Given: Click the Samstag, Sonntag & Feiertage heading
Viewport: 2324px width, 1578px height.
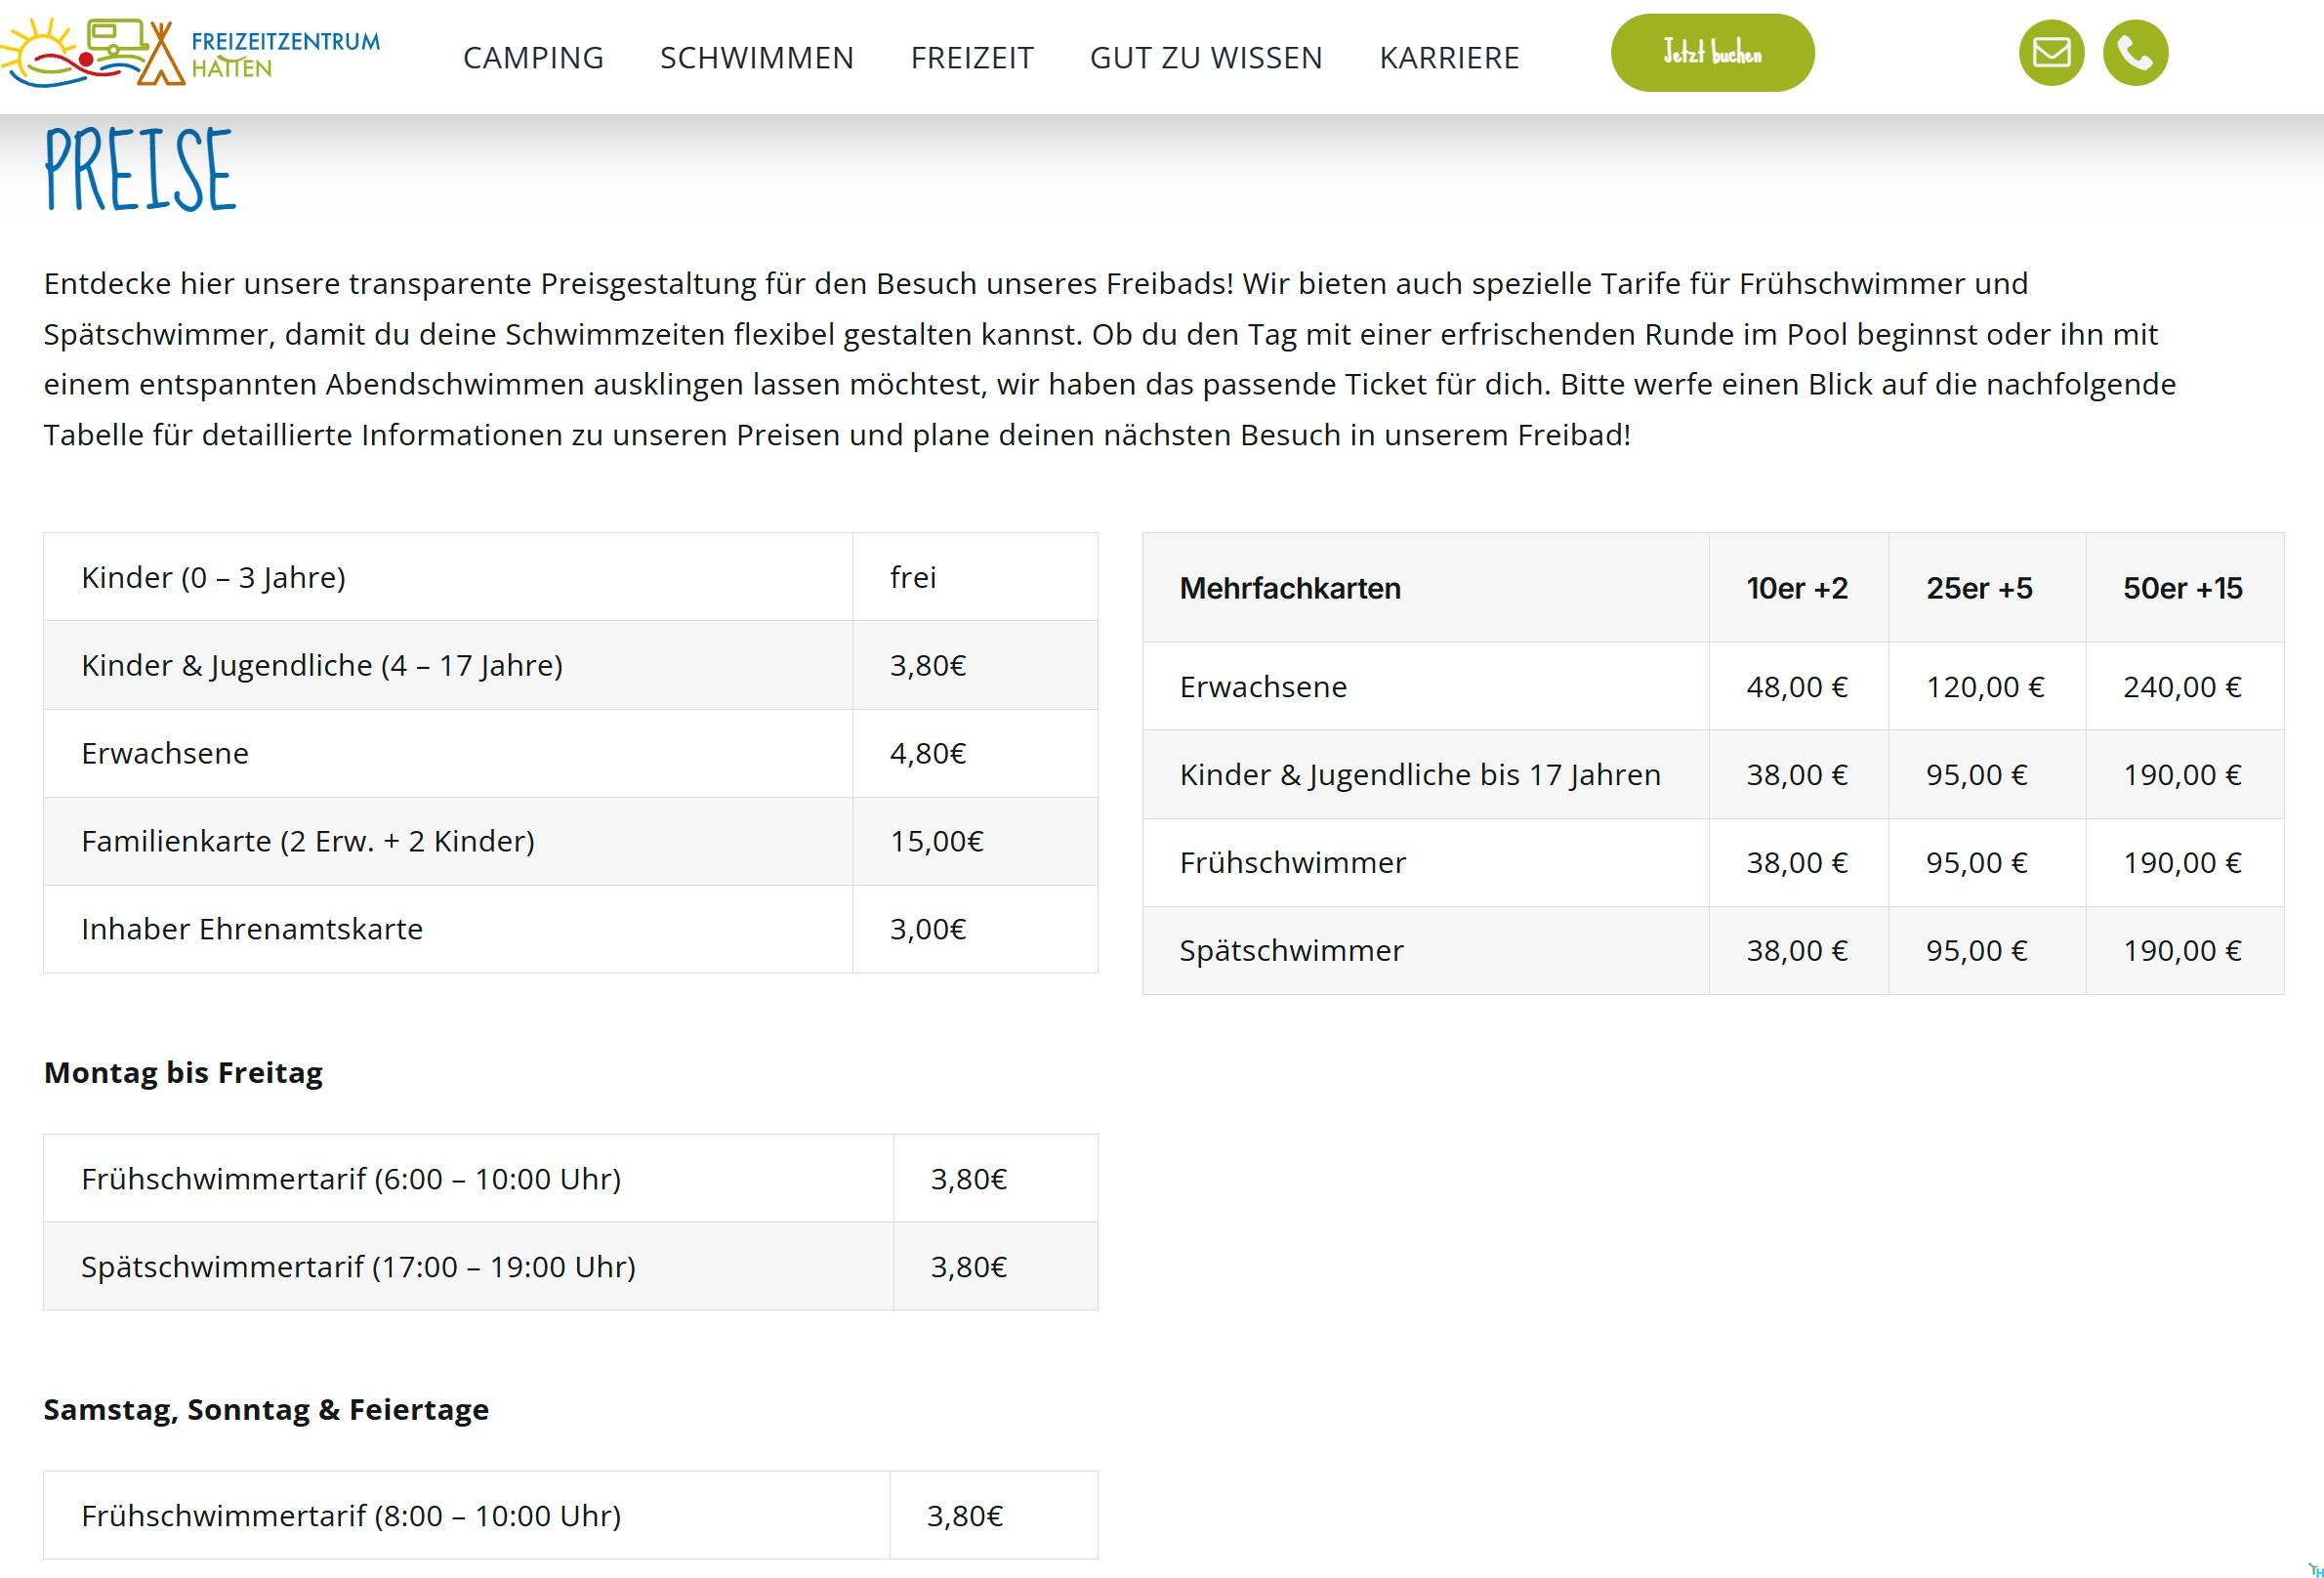Looking at the screenshot, I should 266,1410.
